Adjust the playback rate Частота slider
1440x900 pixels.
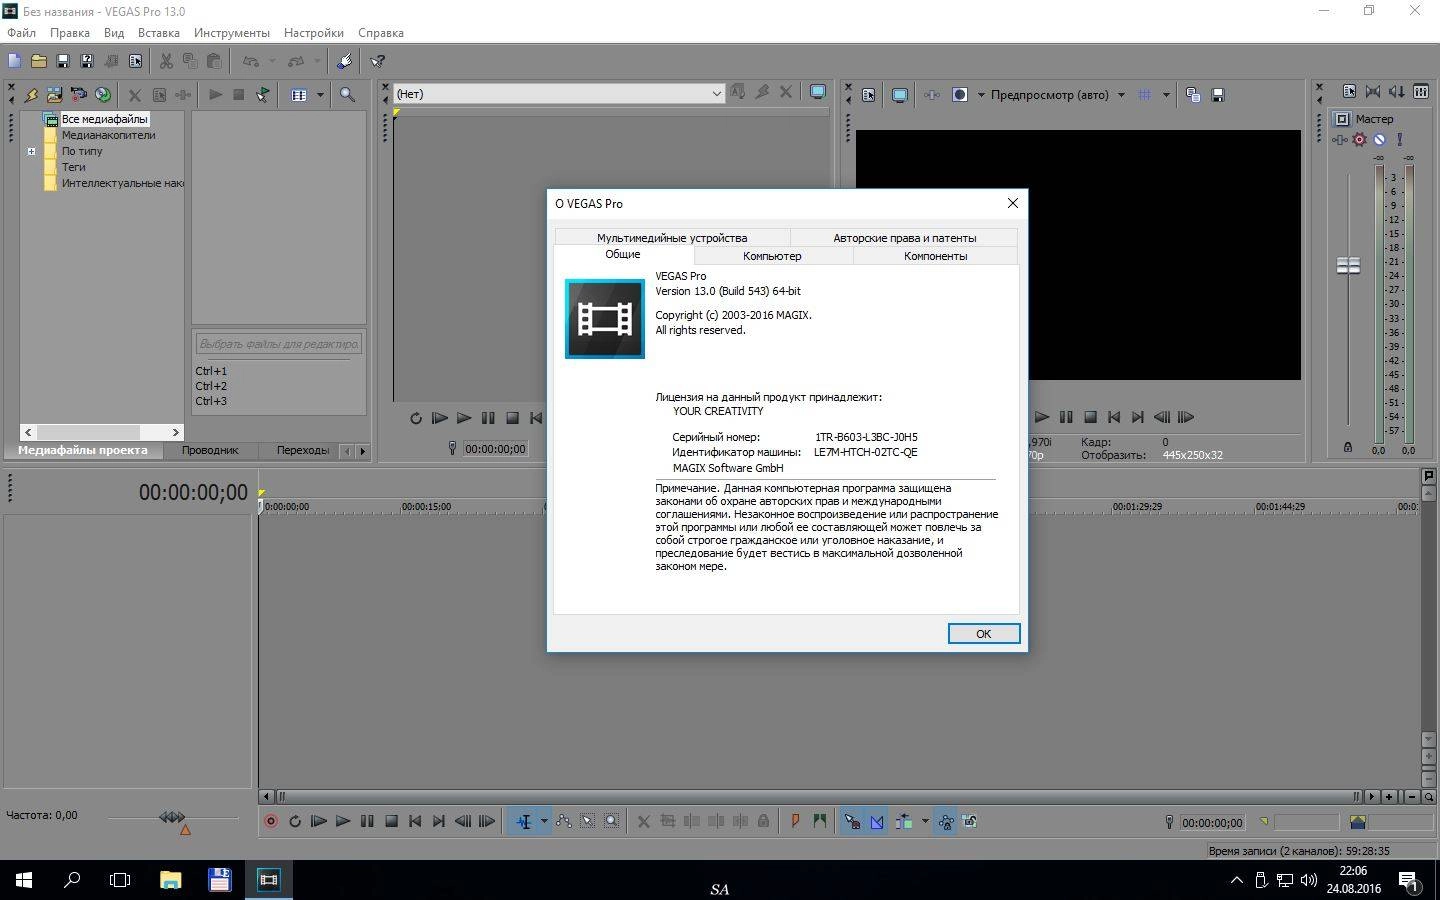(x=172, y=818)
